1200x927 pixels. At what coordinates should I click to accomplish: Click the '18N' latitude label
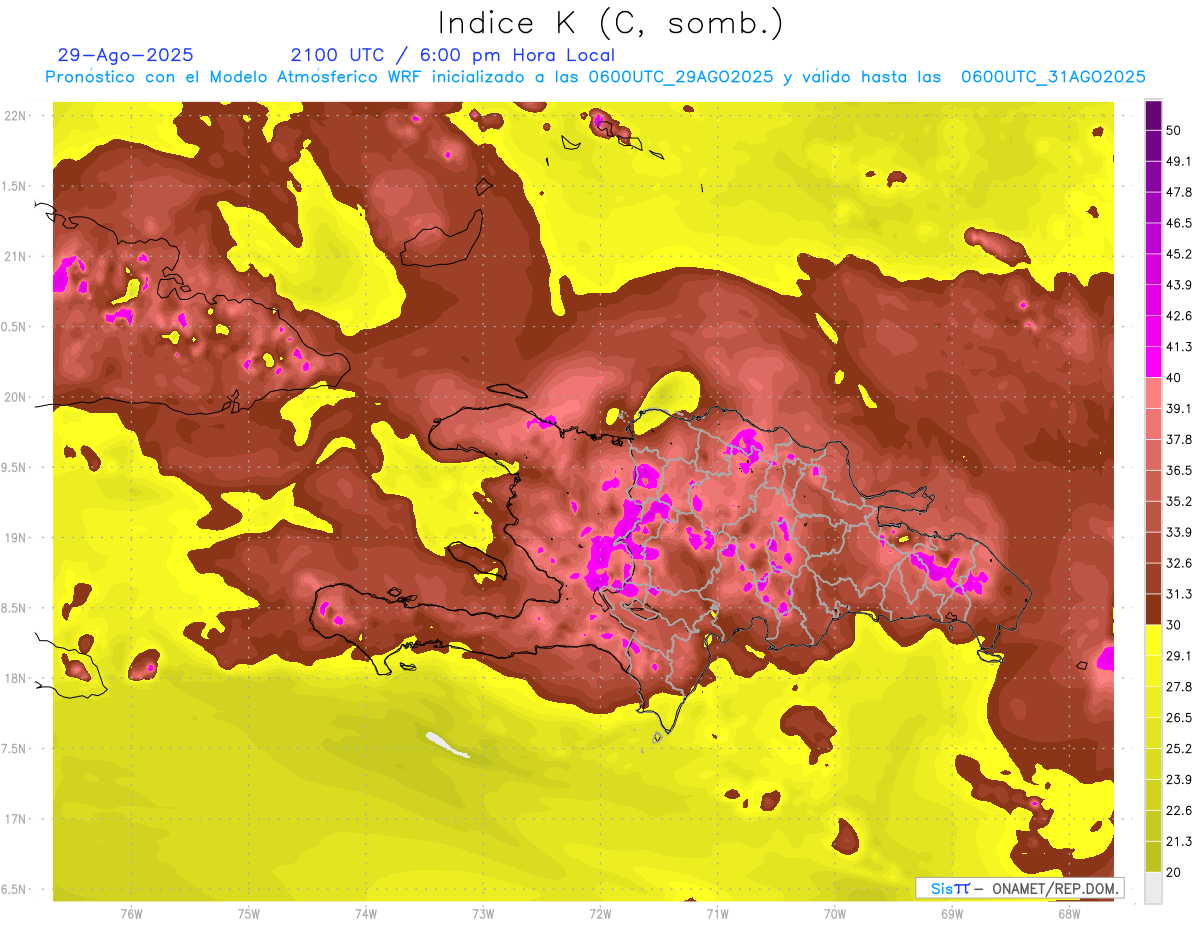[15, 679]
